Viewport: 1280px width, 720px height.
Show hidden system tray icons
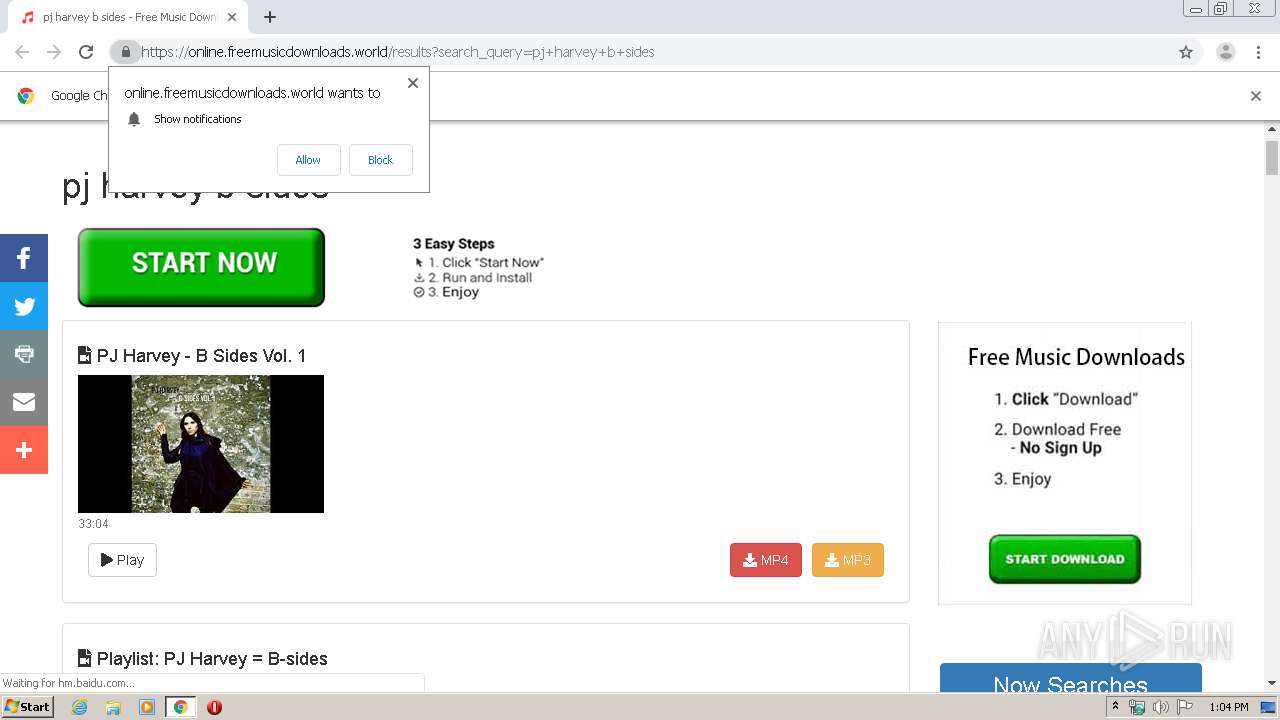point(1115,707)
